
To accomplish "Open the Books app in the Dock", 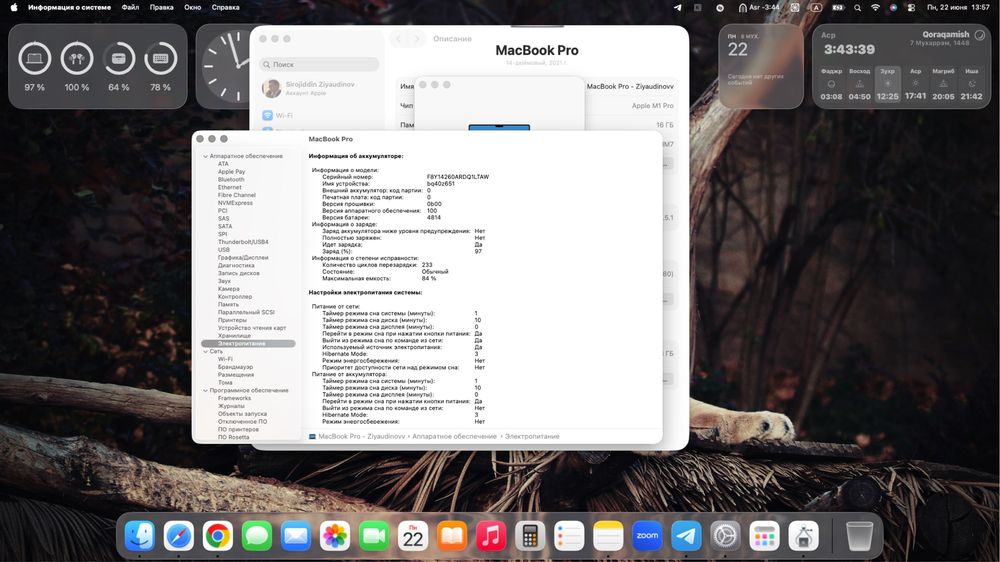I will click(x=452, y=536).
